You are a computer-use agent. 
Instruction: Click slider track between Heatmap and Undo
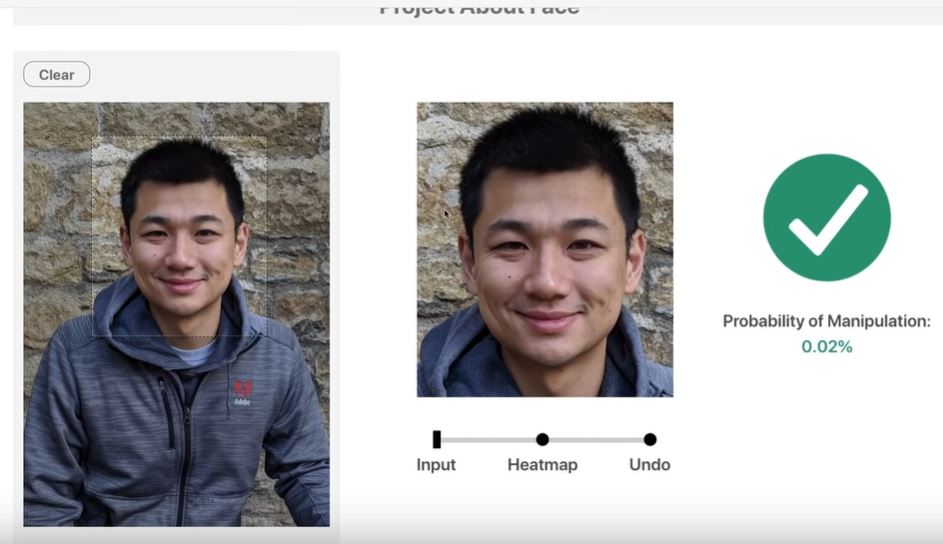point(596,439)
